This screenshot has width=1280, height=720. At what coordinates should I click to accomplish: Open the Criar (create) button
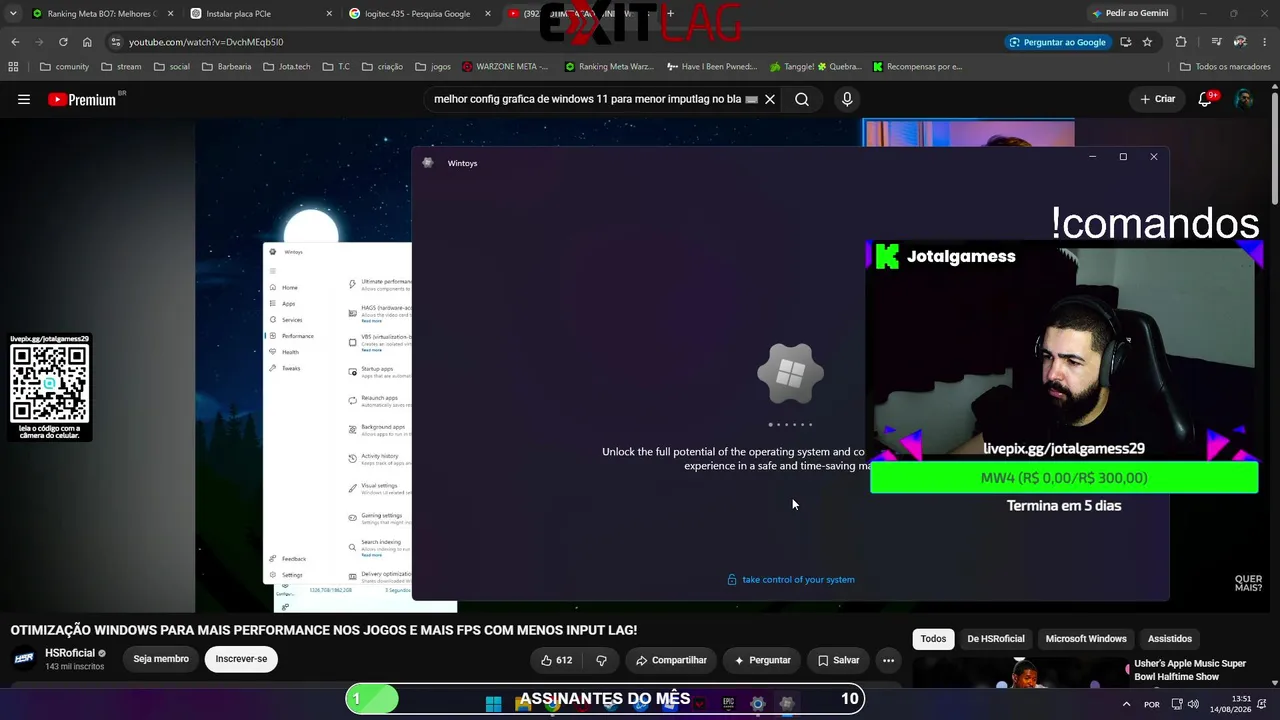[x=1157, y=99]
